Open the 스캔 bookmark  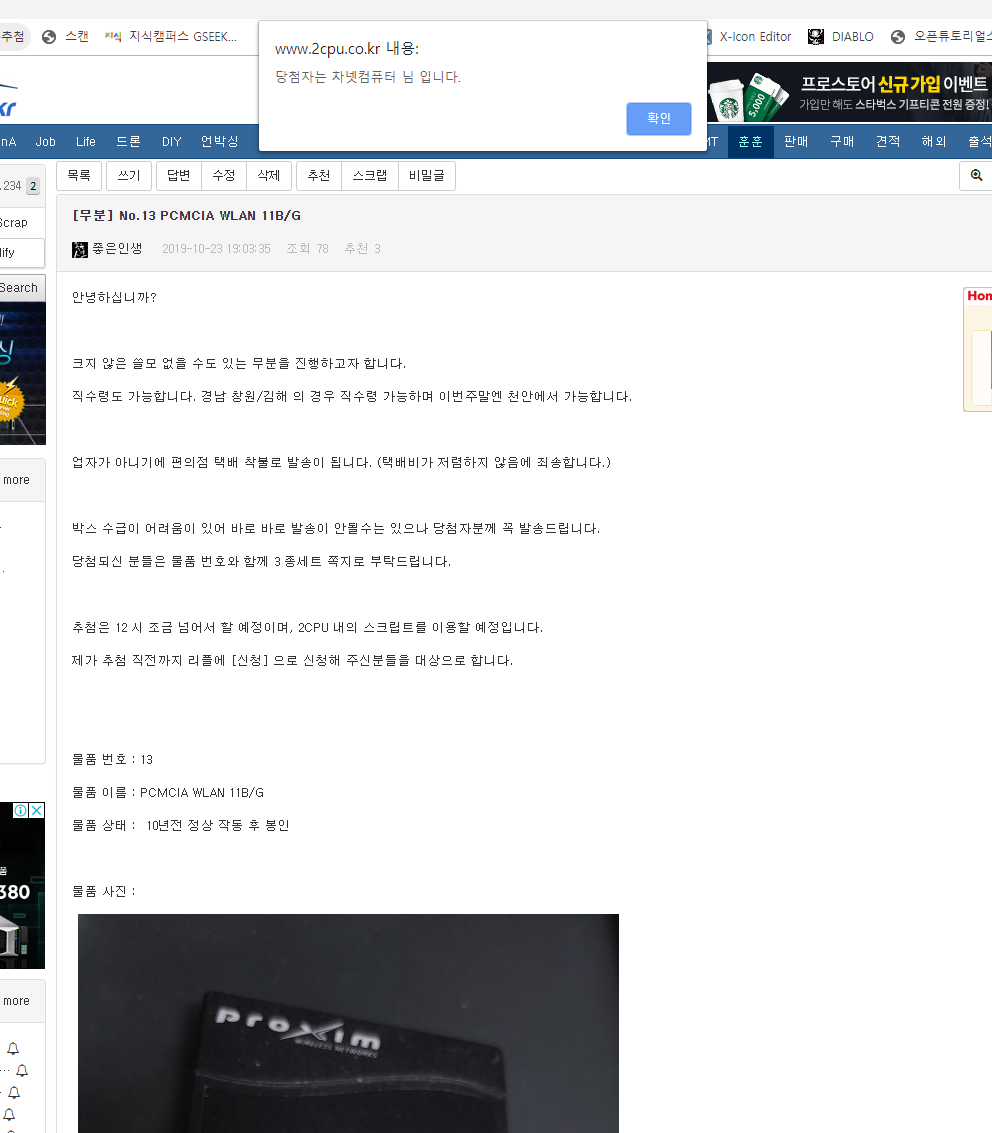[66, 37]
